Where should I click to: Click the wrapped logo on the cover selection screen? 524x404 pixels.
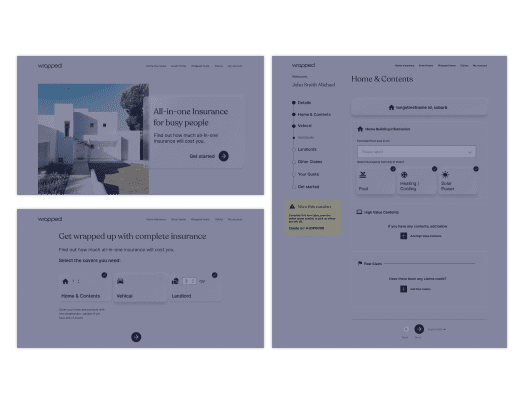point(50,219)
